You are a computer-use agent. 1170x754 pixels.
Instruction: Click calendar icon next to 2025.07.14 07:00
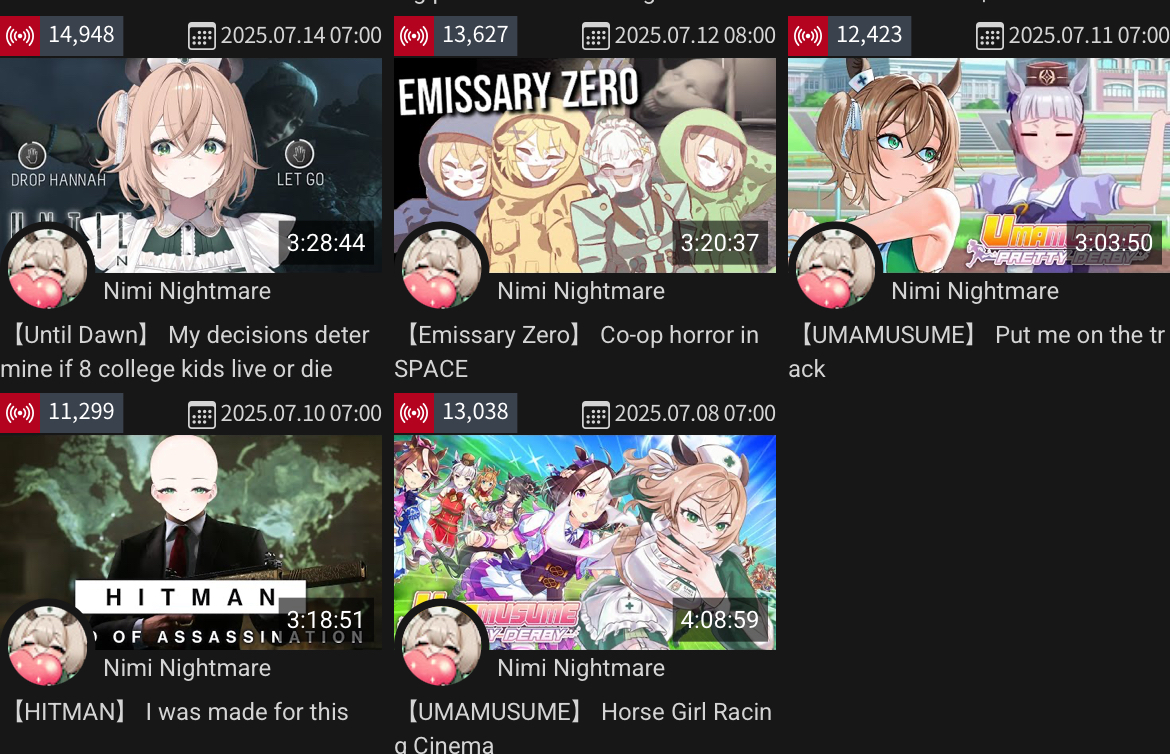coord(201,37)
